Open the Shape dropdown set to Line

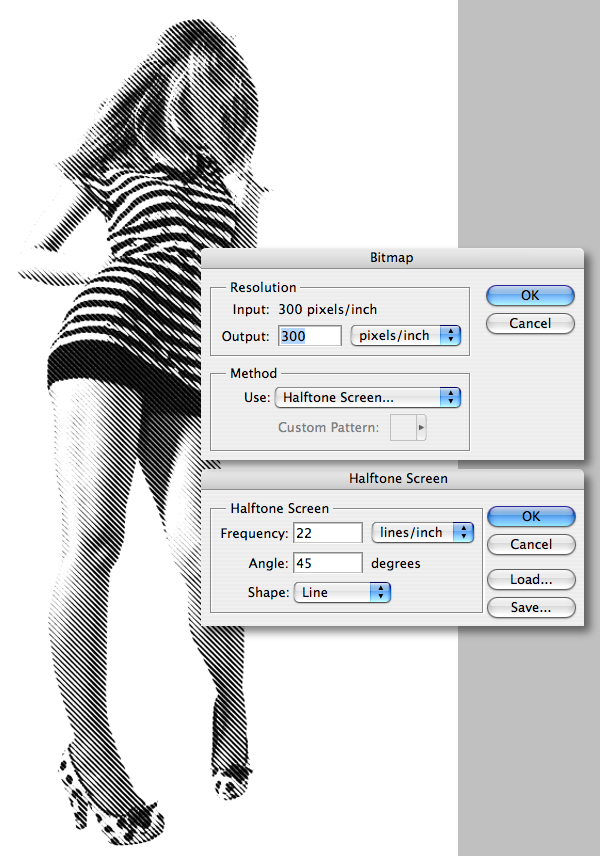[342, 592]
